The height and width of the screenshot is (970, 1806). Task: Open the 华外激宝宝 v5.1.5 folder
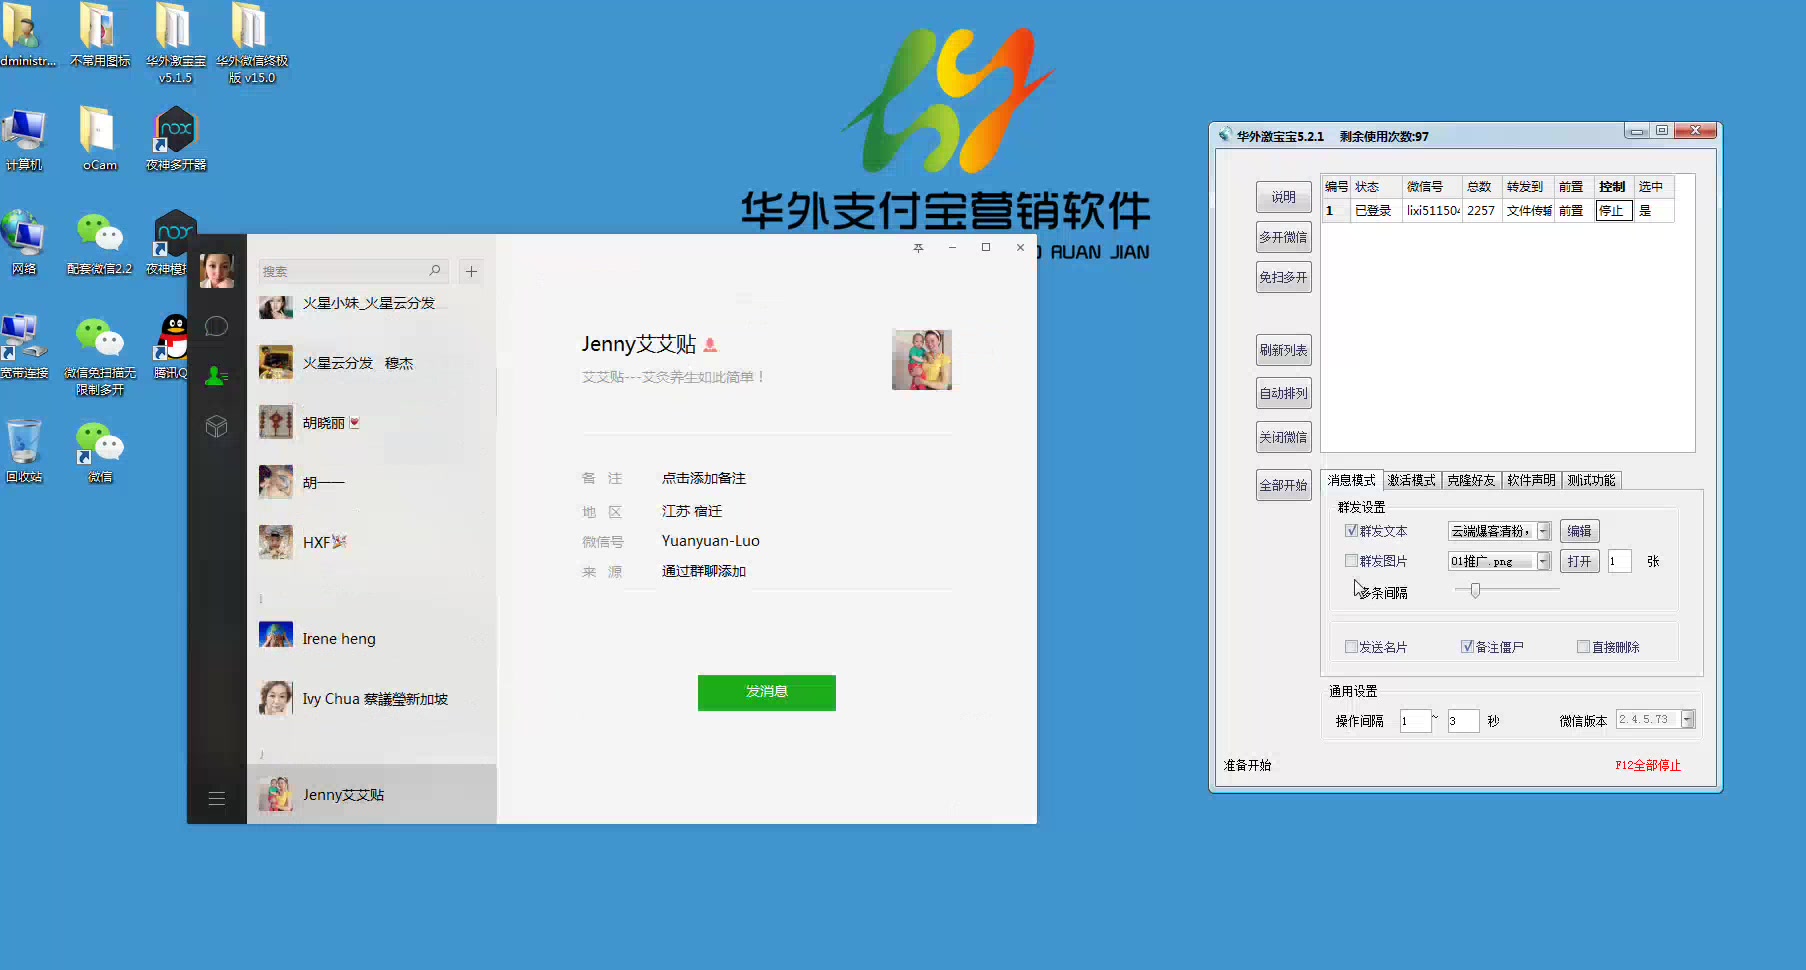pyautogui.click(x=175, y=43)
